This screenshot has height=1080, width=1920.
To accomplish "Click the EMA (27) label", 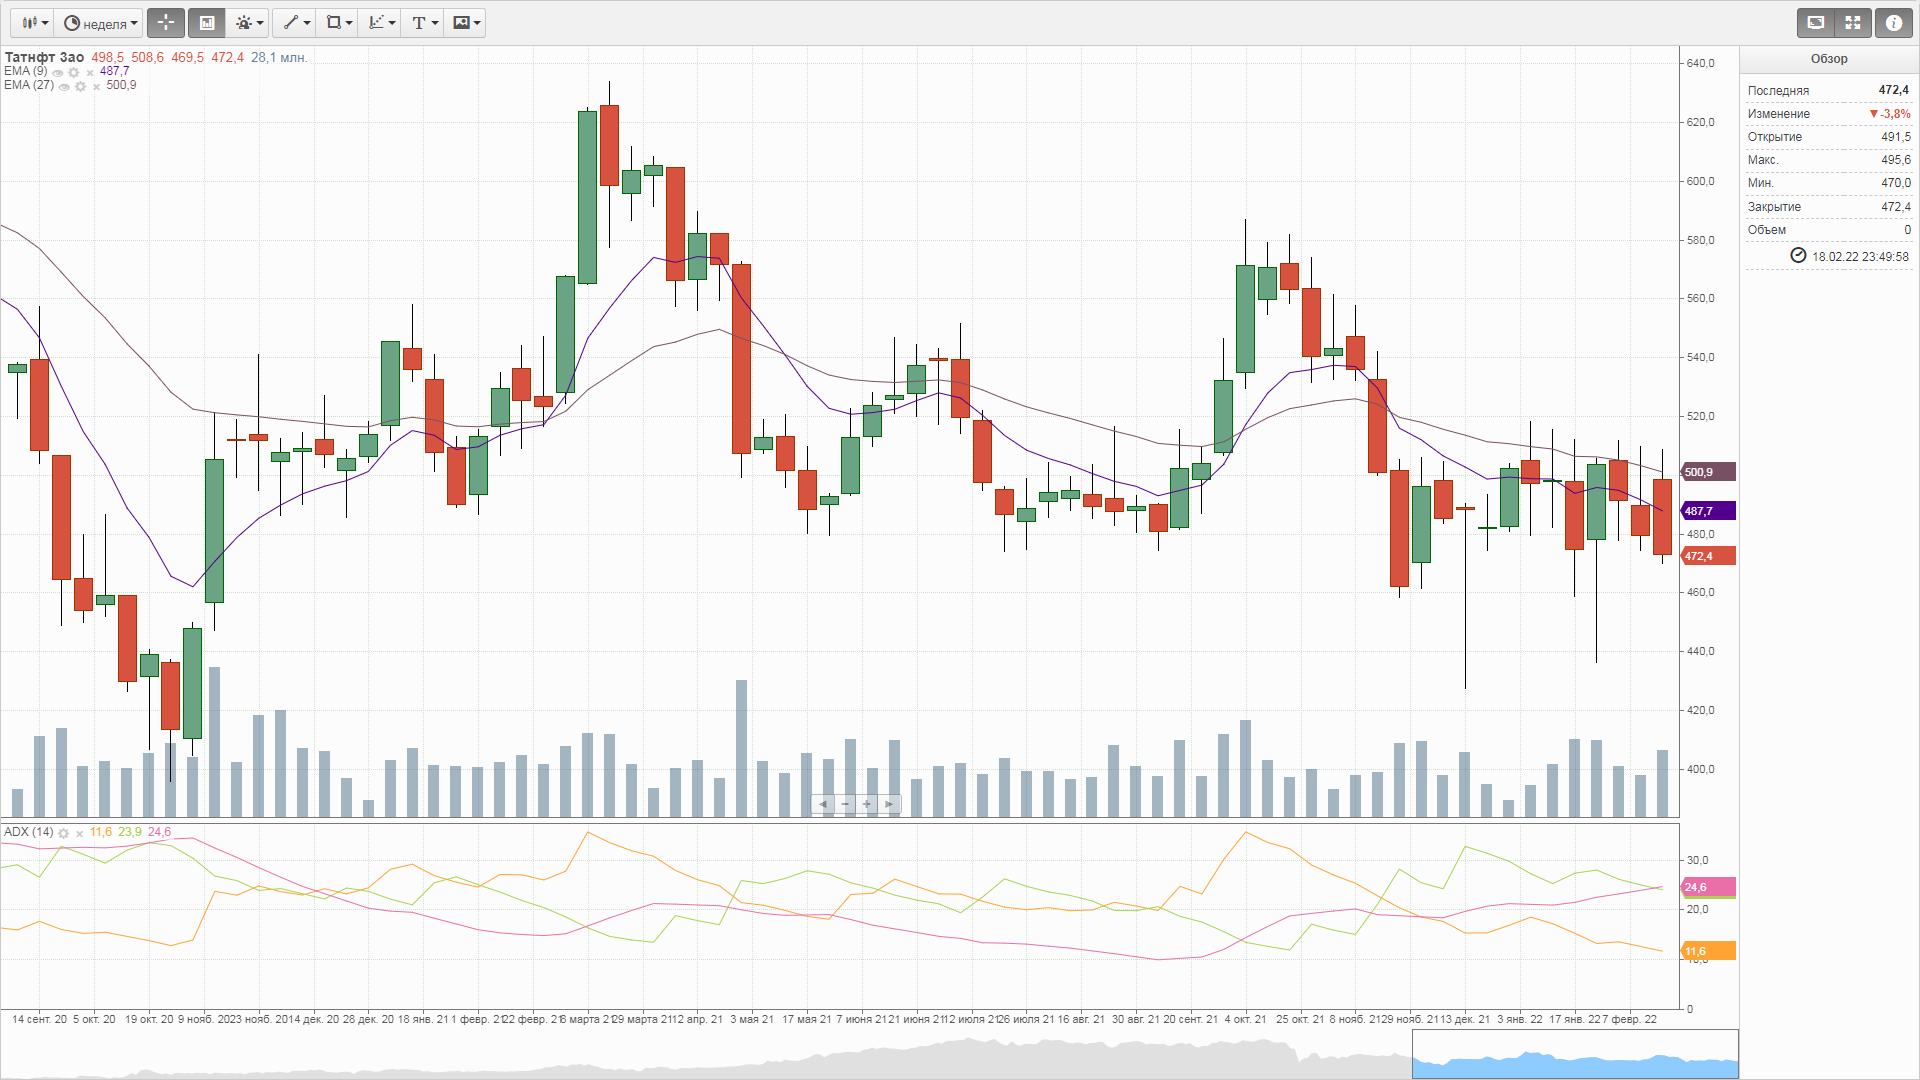I will (x=29, y=85).
